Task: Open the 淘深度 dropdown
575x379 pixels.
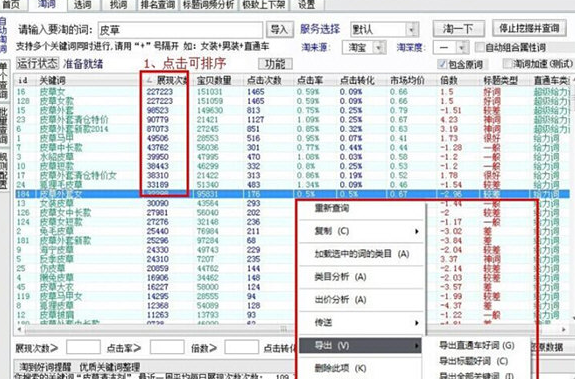Action: point(451,47)
